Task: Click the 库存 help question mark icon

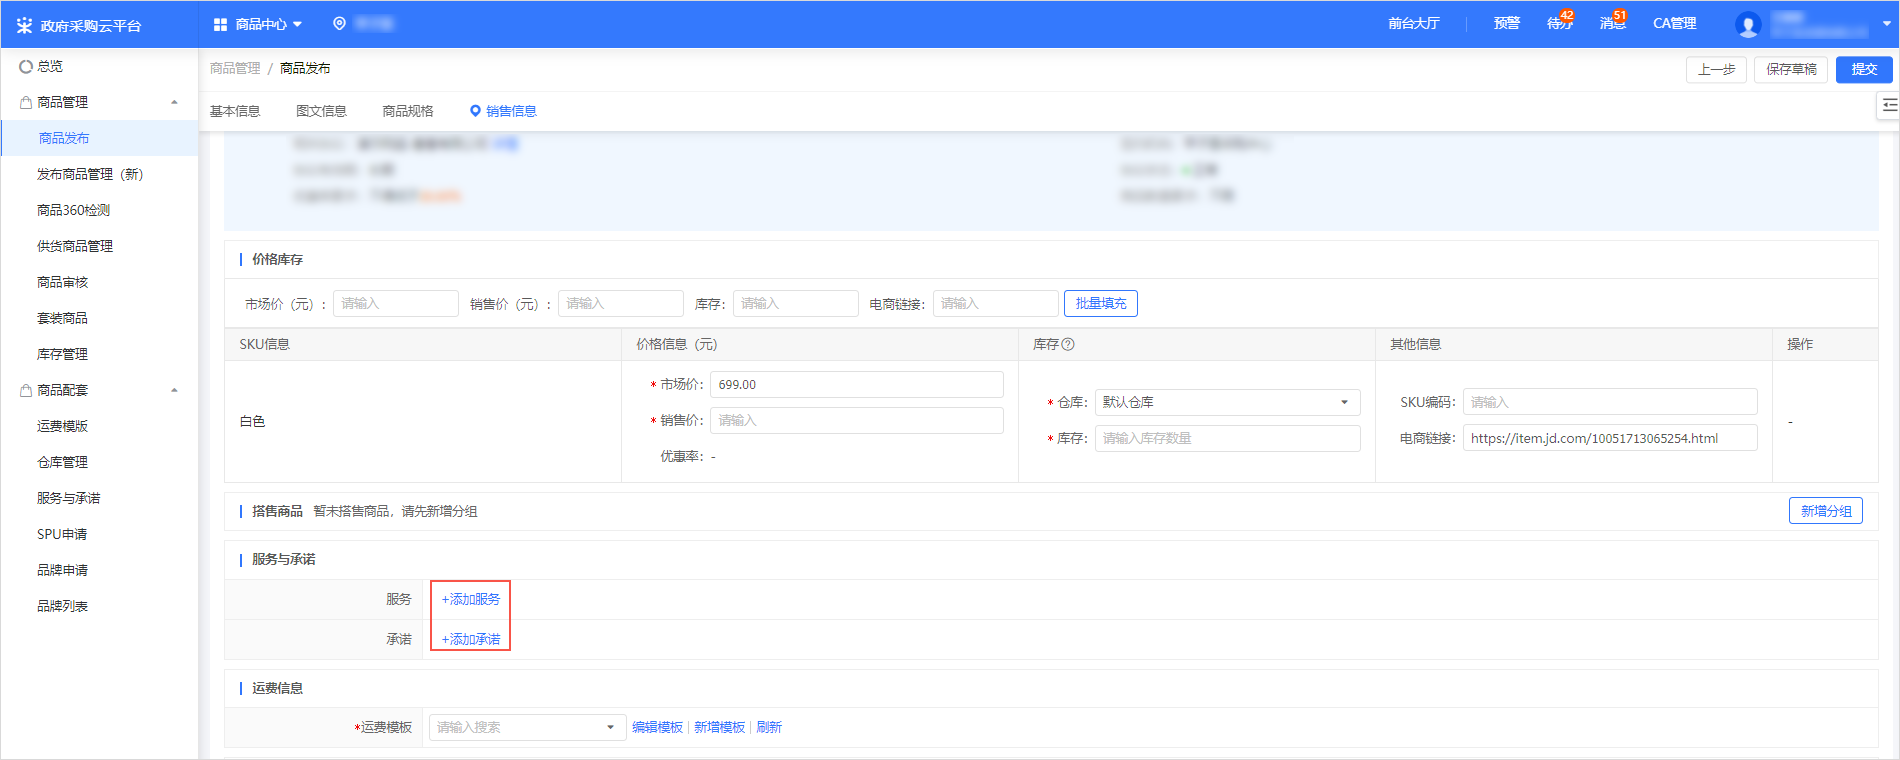Action: [x=1068, y=344]
